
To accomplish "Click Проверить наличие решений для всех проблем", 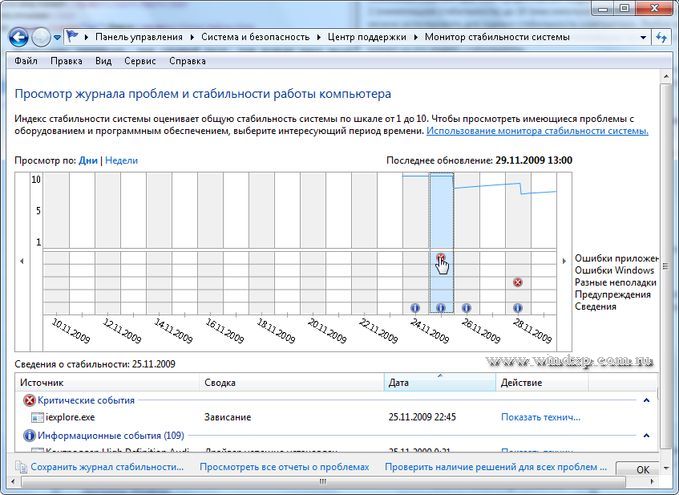I will (496, 467).
